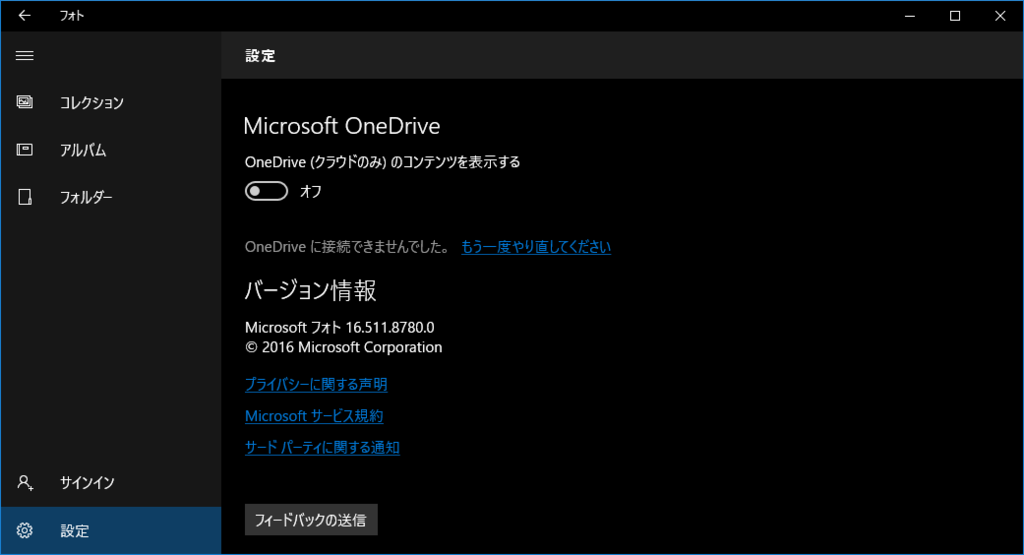This screenshot has width=1024, height=555.
Task: Click the OneDrive に接続できませんでした message
Action: 347,247
